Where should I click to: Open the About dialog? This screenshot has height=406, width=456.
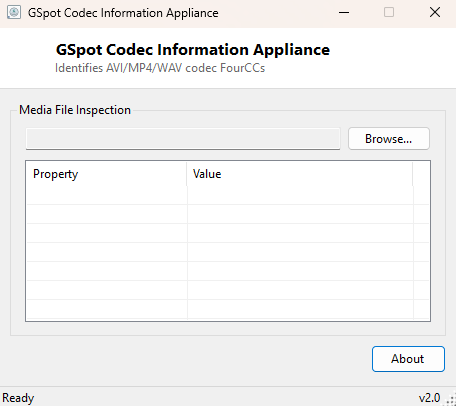click(x=408, y=359)
